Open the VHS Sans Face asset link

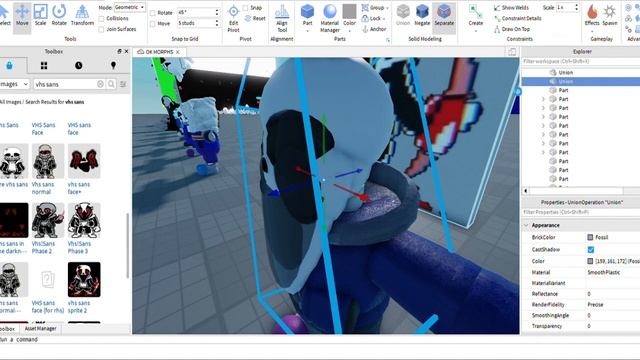[x=43, y=129]
